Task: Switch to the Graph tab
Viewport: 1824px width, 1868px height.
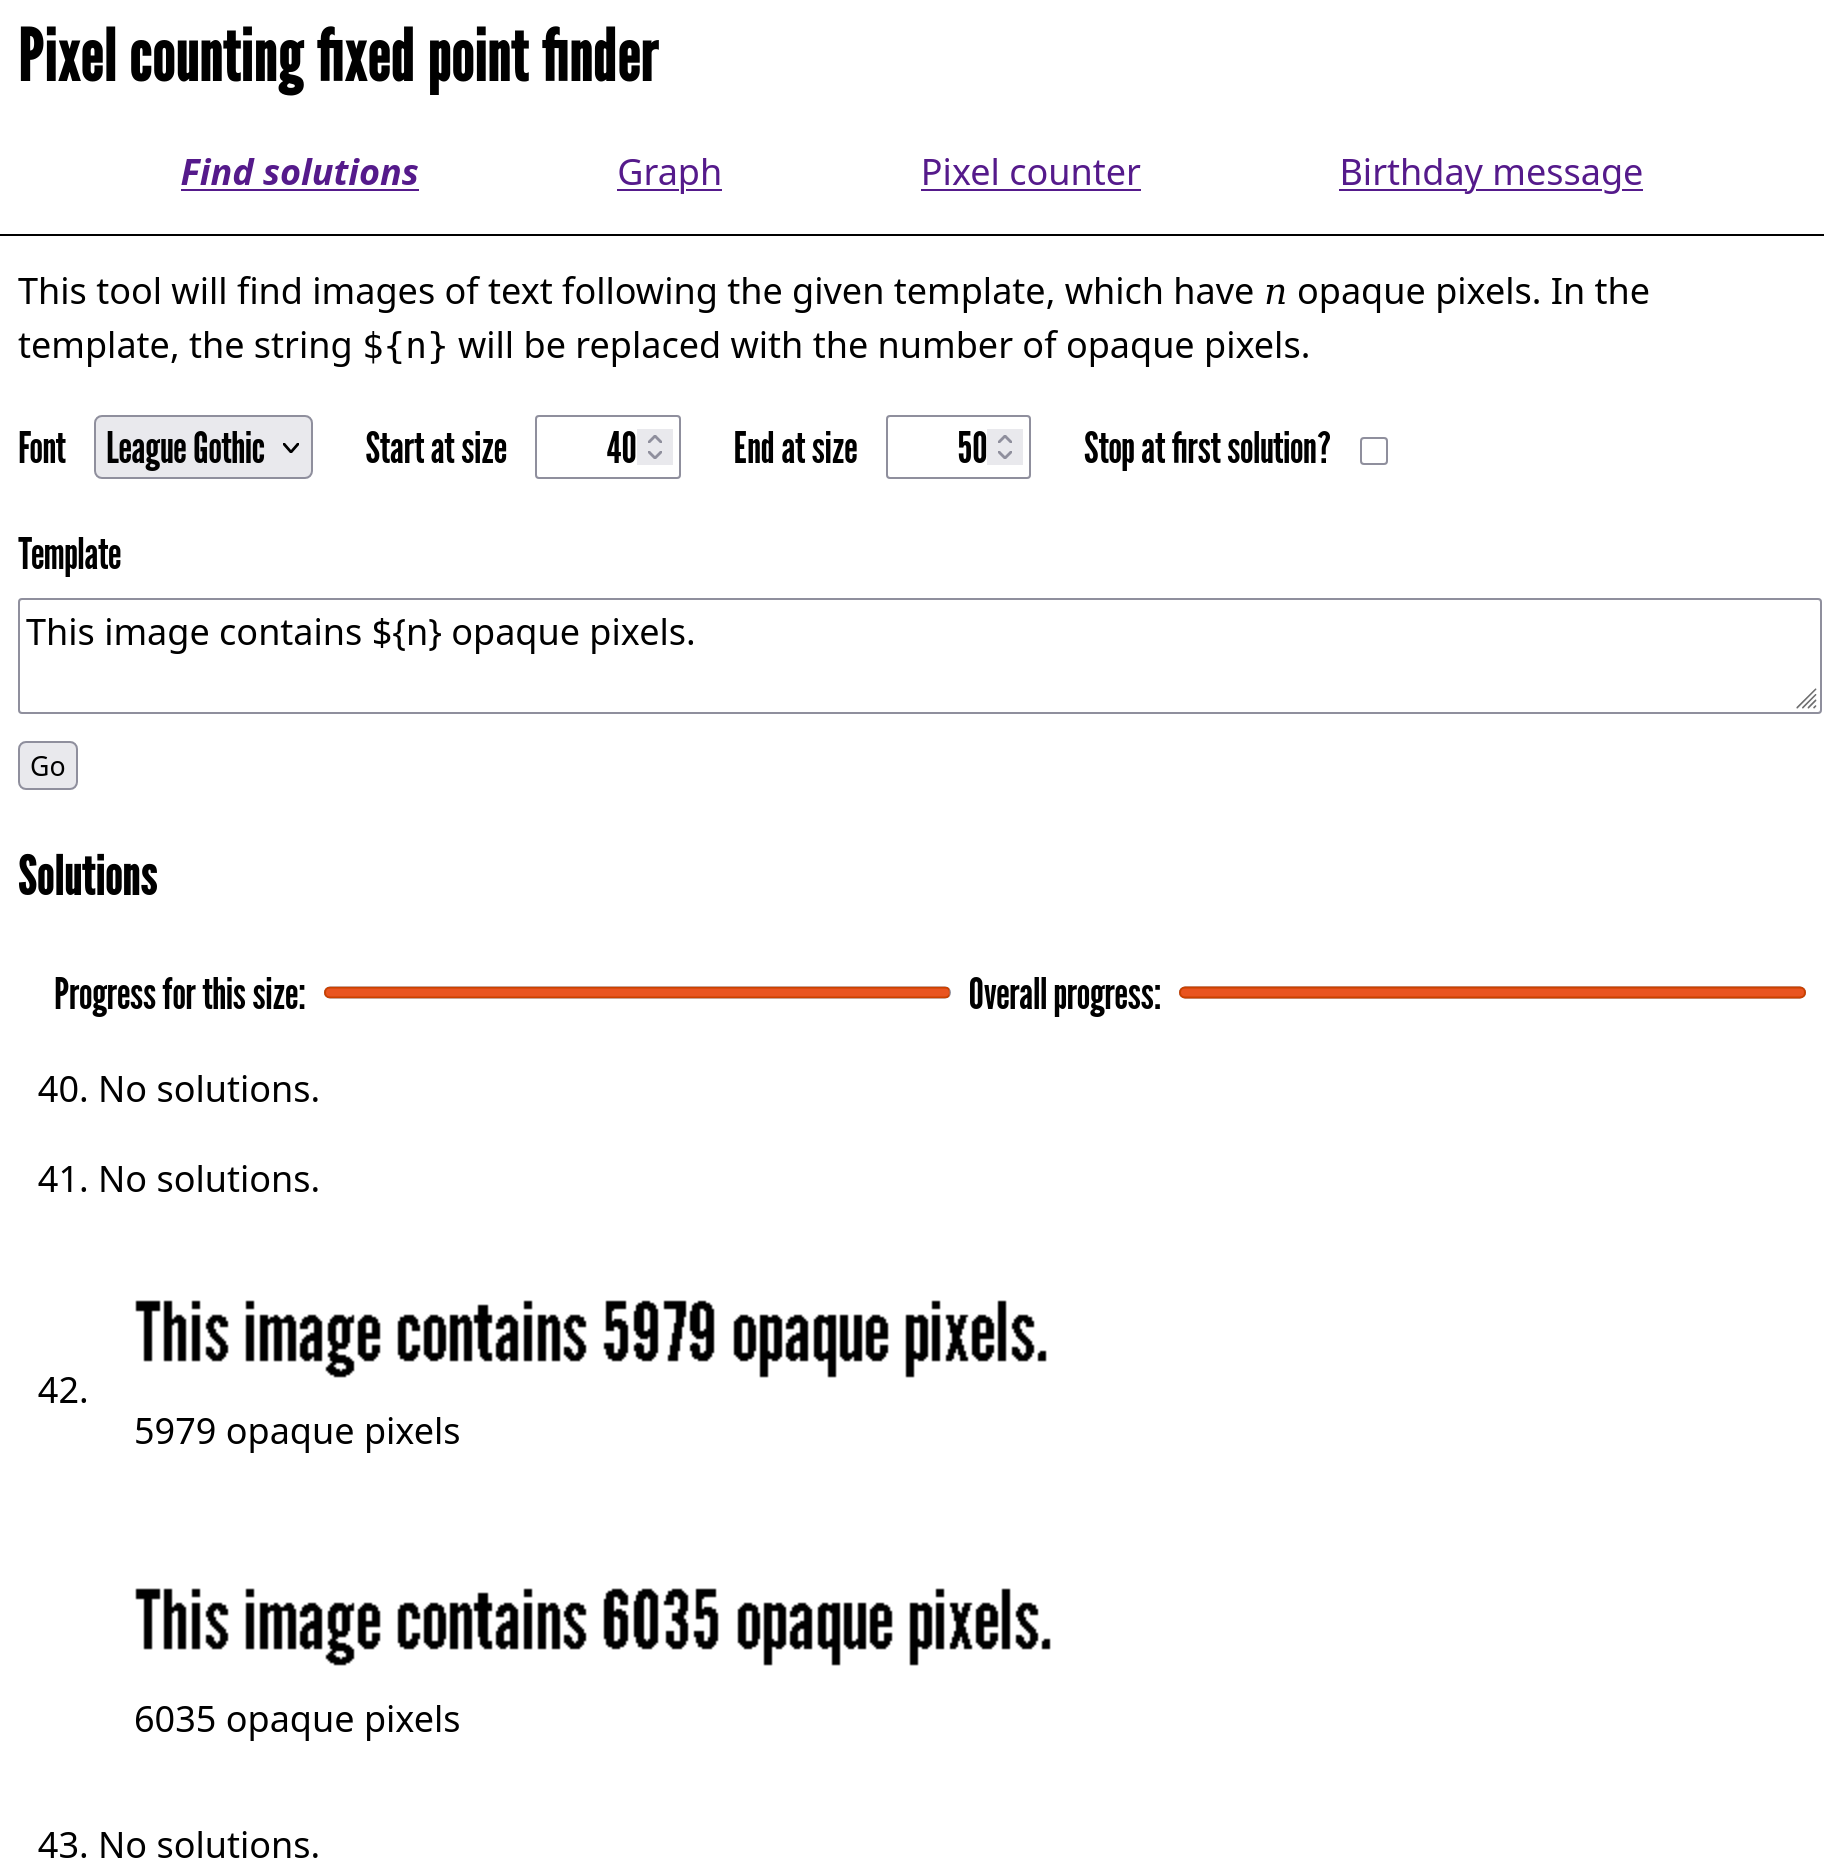Action: pos(669,173)
